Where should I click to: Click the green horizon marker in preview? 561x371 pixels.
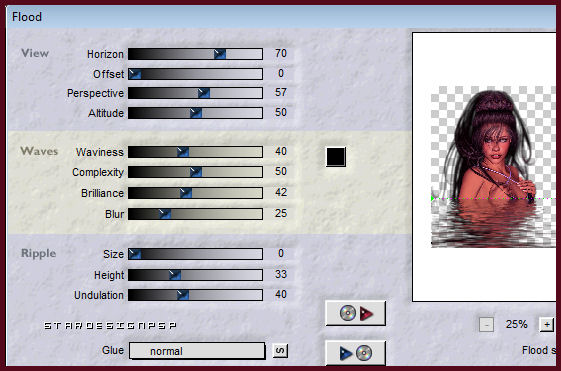pos(433,198)
